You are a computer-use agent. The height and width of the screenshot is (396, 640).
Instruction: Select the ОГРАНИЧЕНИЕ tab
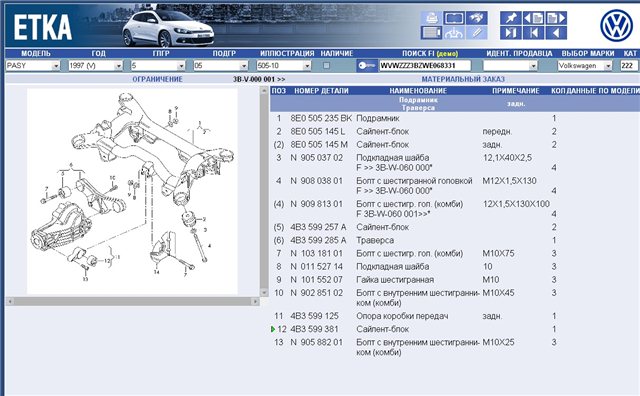[x=157, y=79]
